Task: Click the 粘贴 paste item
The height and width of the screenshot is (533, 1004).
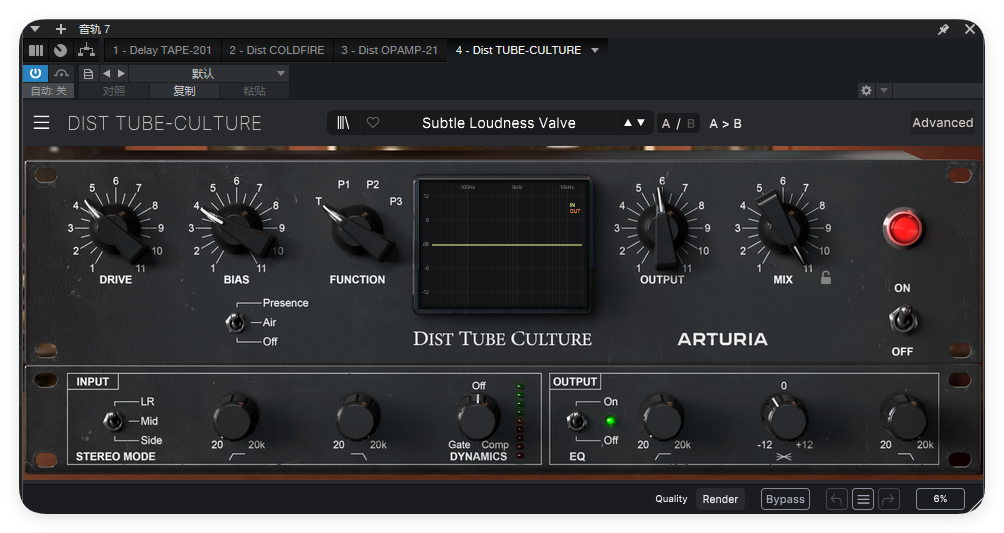Action: click(254, 91)
